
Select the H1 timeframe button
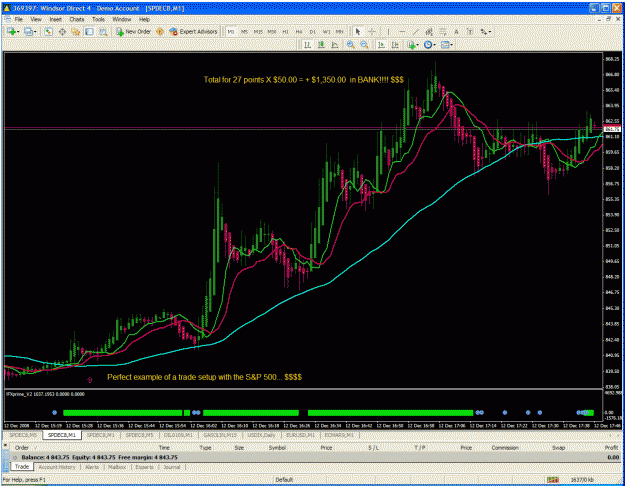pos(285,31)
